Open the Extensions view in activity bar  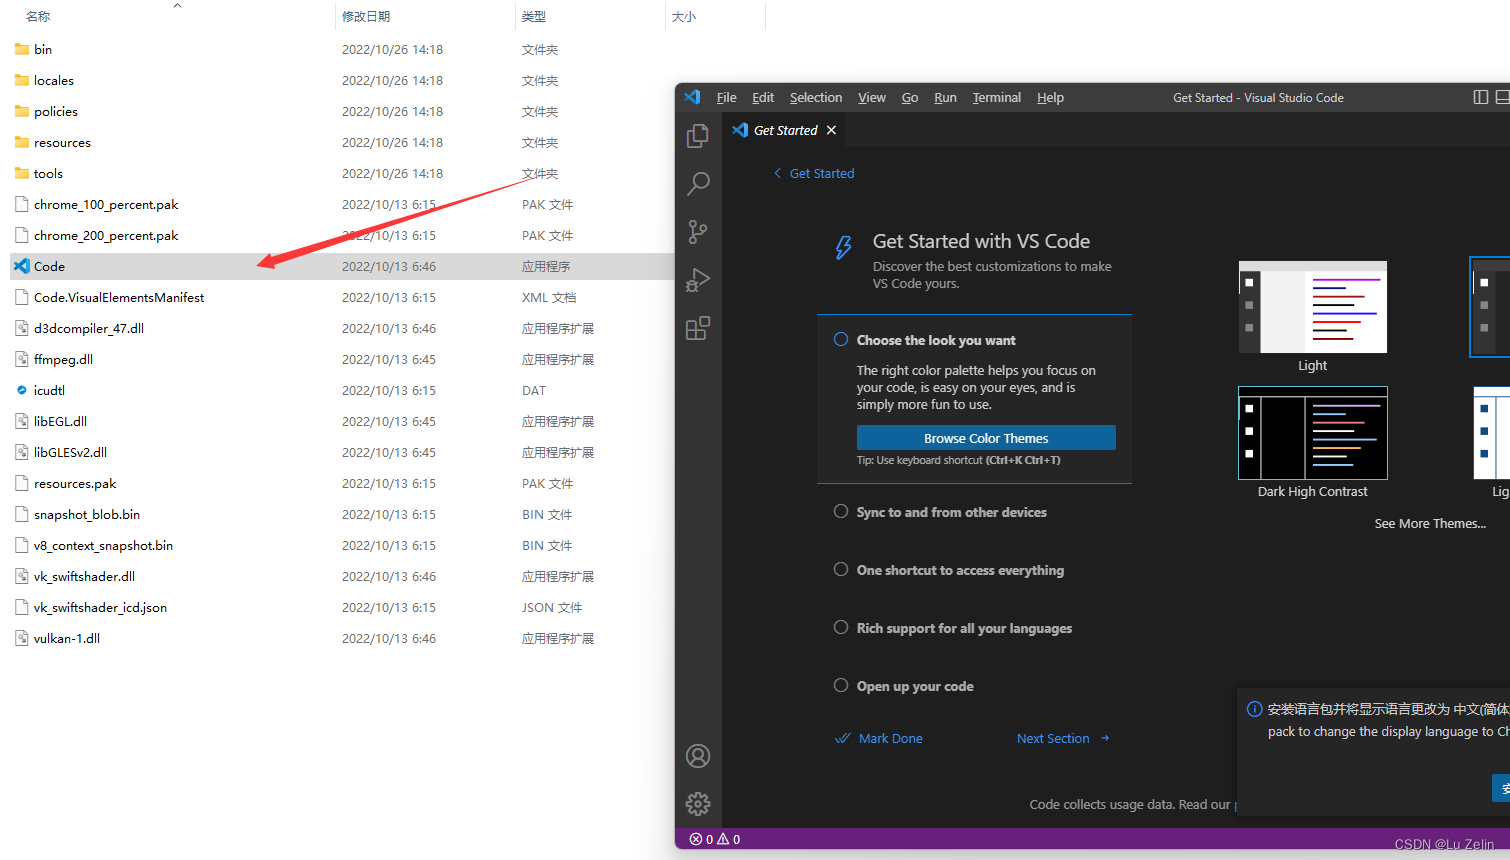click(698, 328)
